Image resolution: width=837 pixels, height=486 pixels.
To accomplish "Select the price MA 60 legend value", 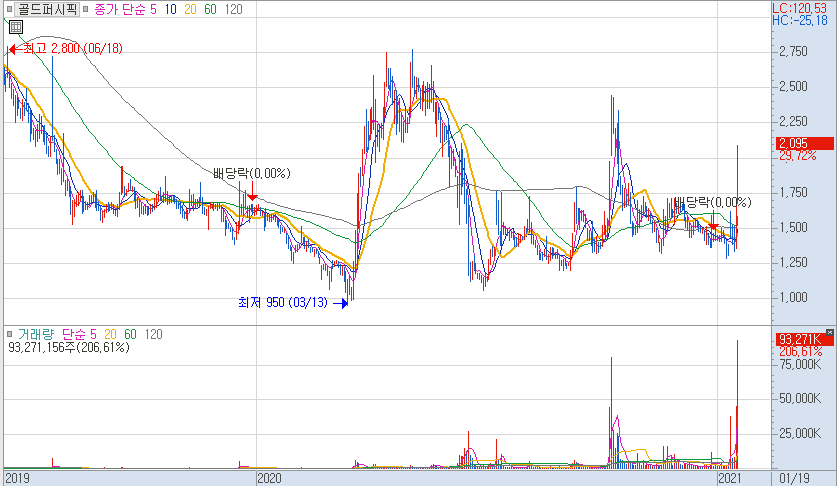I will 210,10.
